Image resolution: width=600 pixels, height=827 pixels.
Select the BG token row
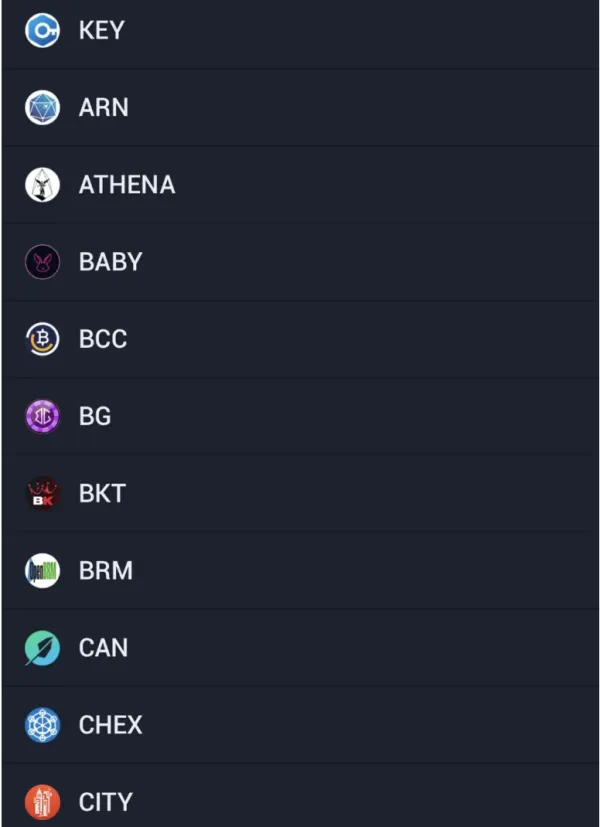(x=300, y=416)
